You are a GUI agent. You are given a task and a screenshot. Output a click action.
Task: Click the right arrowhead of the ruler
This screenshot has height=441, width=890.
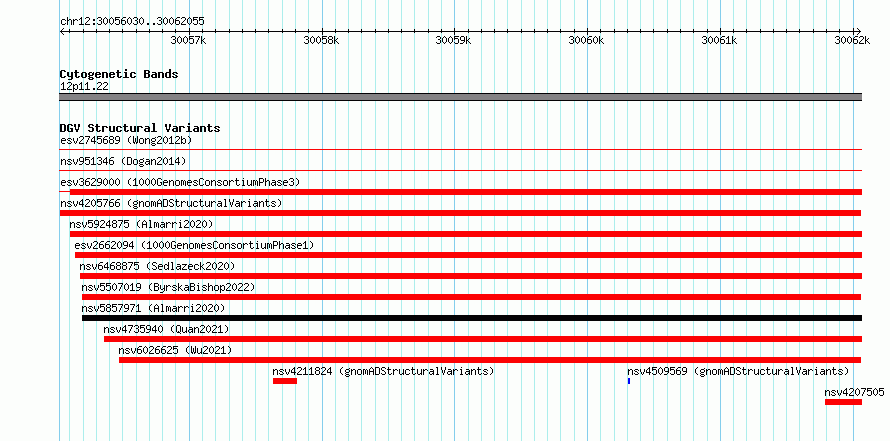(859, 31)
